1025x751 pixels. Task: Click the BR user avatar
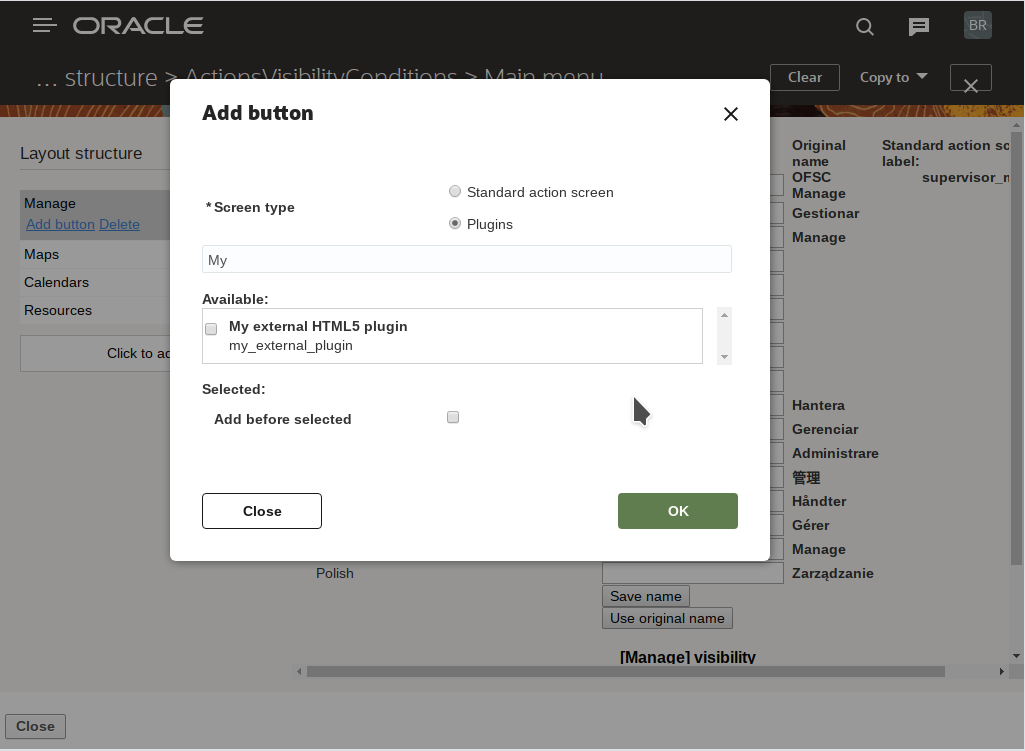[977, 25]
